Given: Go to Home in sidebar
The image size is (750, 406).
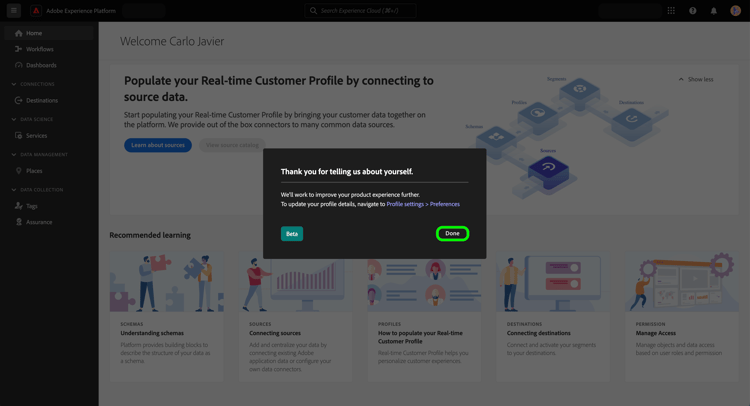Looking at the screenshot, I should (48, 33).
